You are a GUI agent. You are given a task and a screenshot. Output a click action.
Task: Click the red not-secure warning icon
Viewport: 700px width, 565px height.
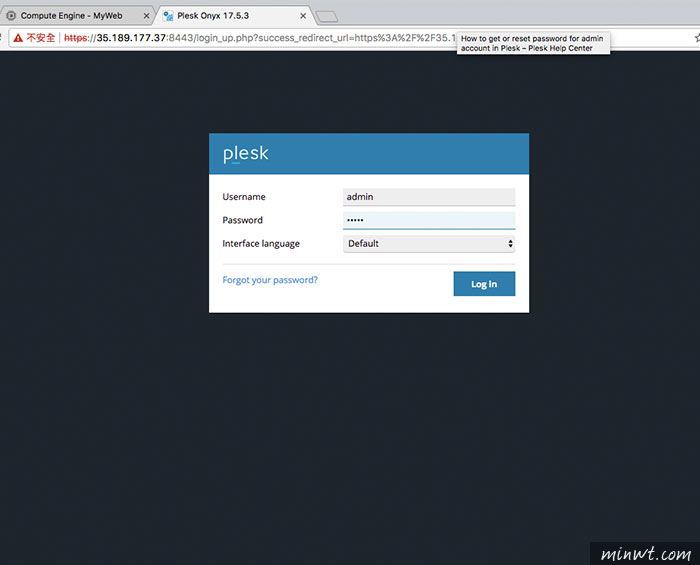[x=18, y=38]
